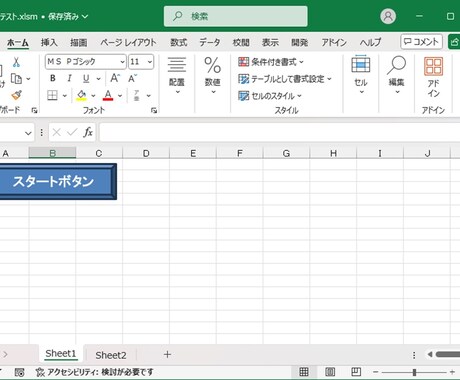Image resolution: width=460 pixels, height=380 pixels.
Task: Switch to Sheet2 tab
Action: click(x=111, y=355)
